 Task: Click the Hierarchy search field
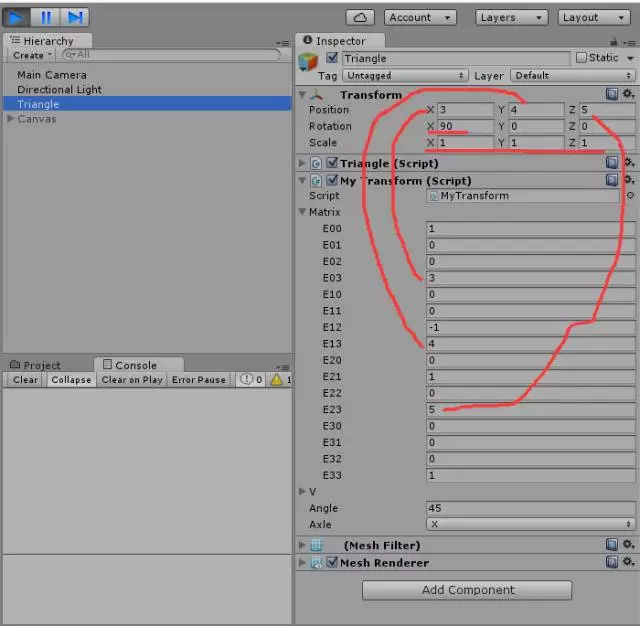tap(171, 55)
